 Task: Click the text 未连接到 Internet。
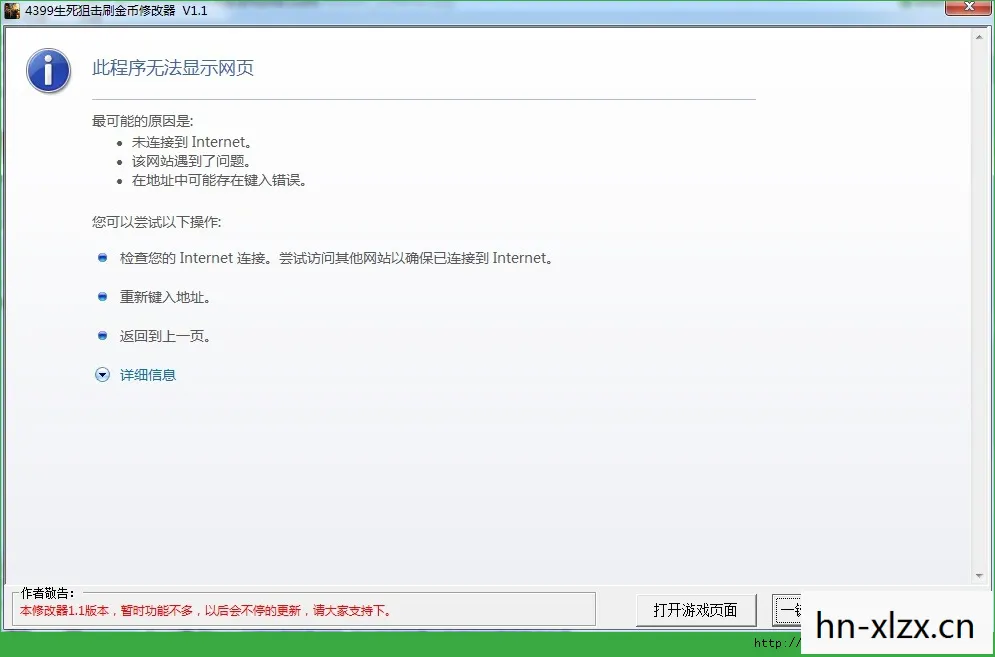pyautogui.click(x=192, y=142)
